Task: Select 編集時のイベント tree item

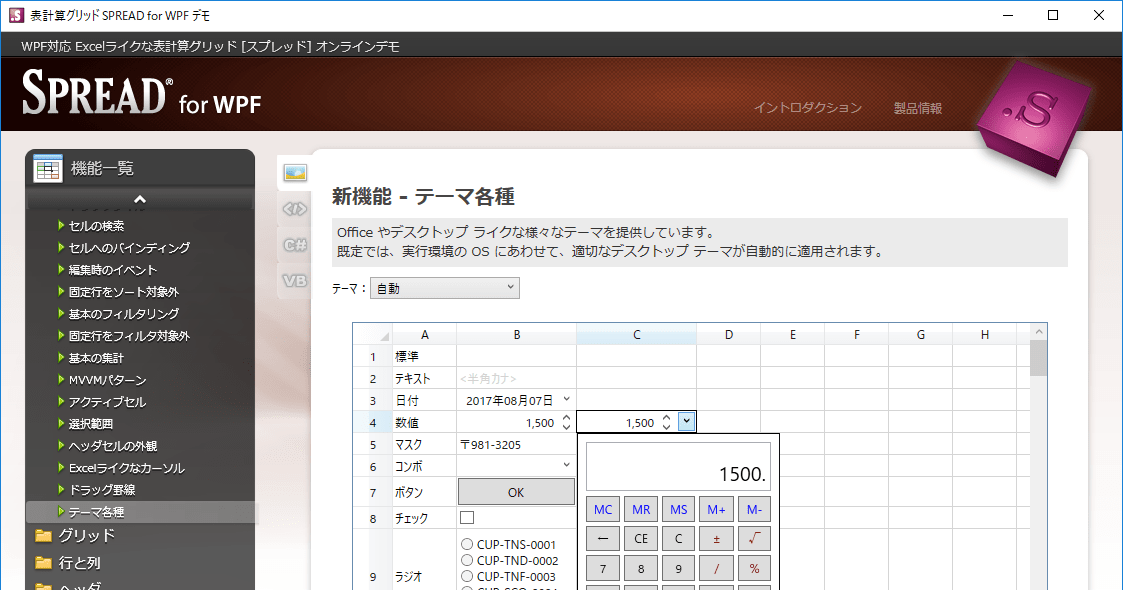Action: point(112,270)
